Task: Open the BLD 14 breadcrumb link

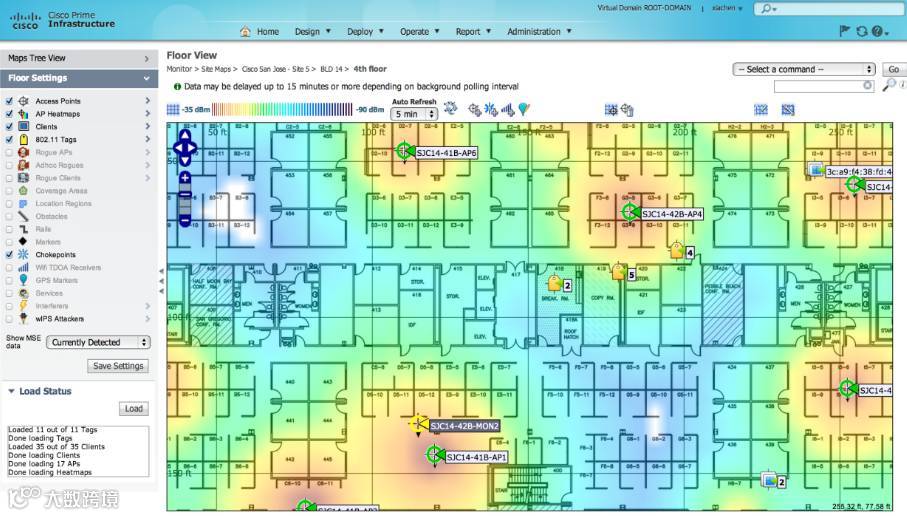Action: click(x=331, y=69)
